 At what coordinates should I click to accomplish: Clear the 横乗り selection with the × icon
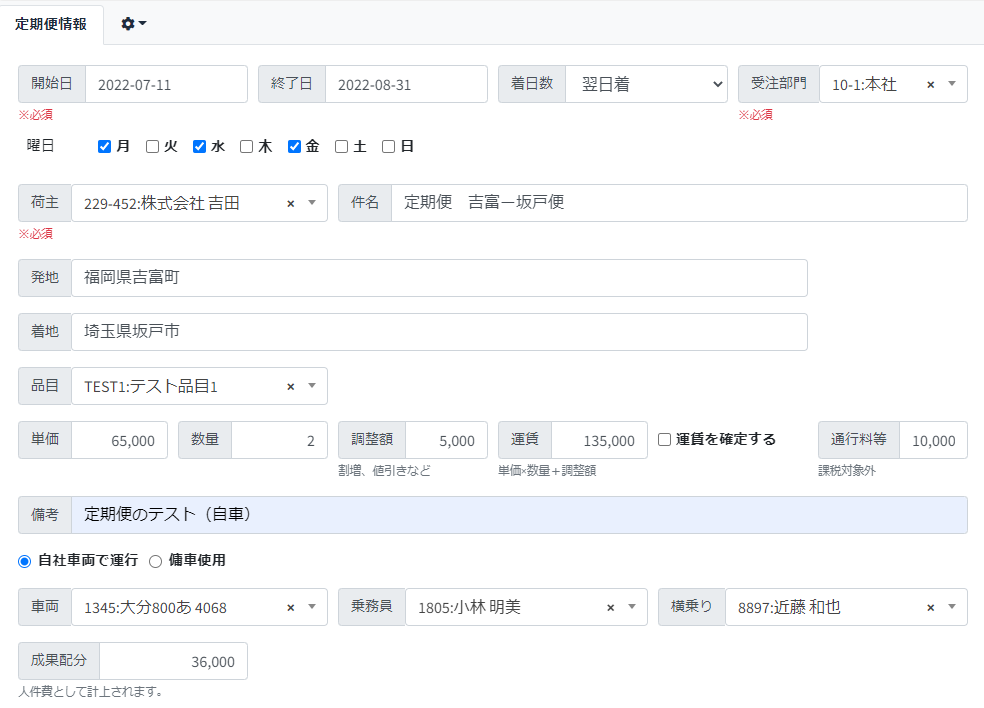pos(930,607)
